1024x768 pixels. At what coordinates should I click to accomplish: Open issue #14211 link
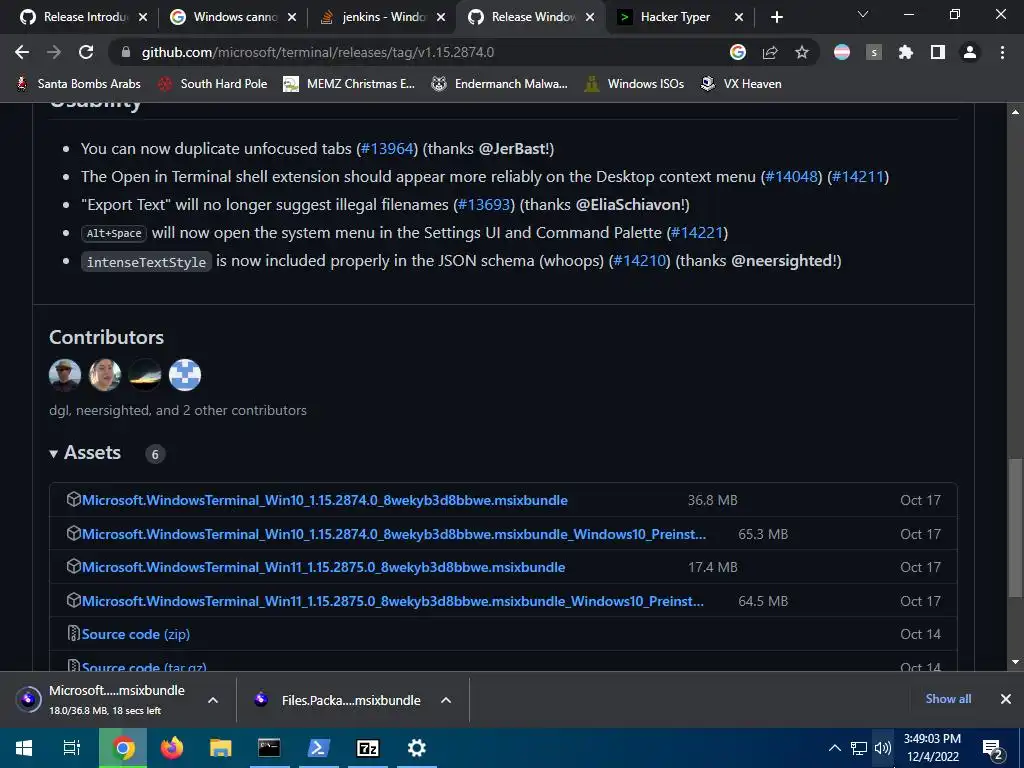857,177
